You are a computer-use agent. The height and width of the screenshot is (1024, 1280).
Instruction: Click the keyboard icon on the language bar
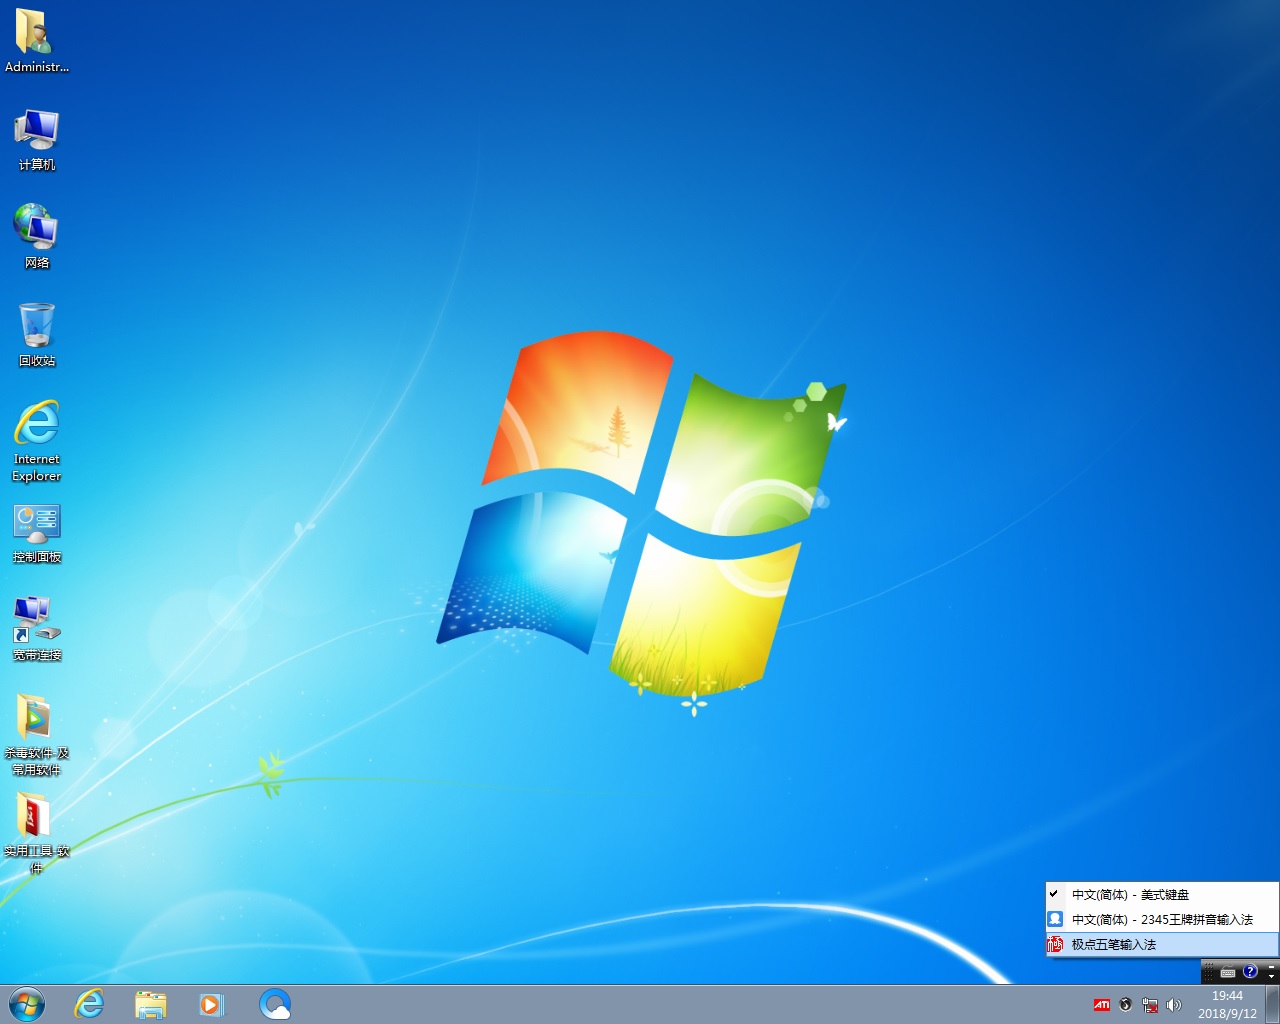click(1228, 972)
